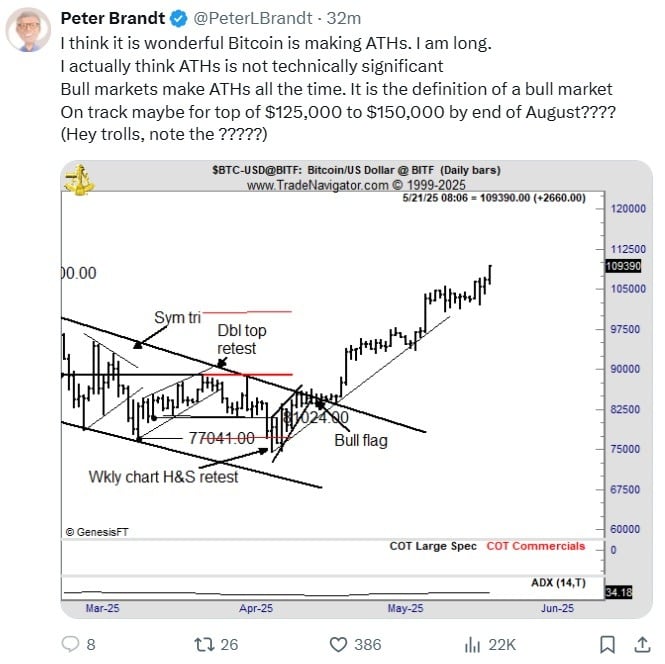Image resolution: width=665 pixels, height=664 pixels.
Task: Open the share upload icon
Action: [643, 644]
